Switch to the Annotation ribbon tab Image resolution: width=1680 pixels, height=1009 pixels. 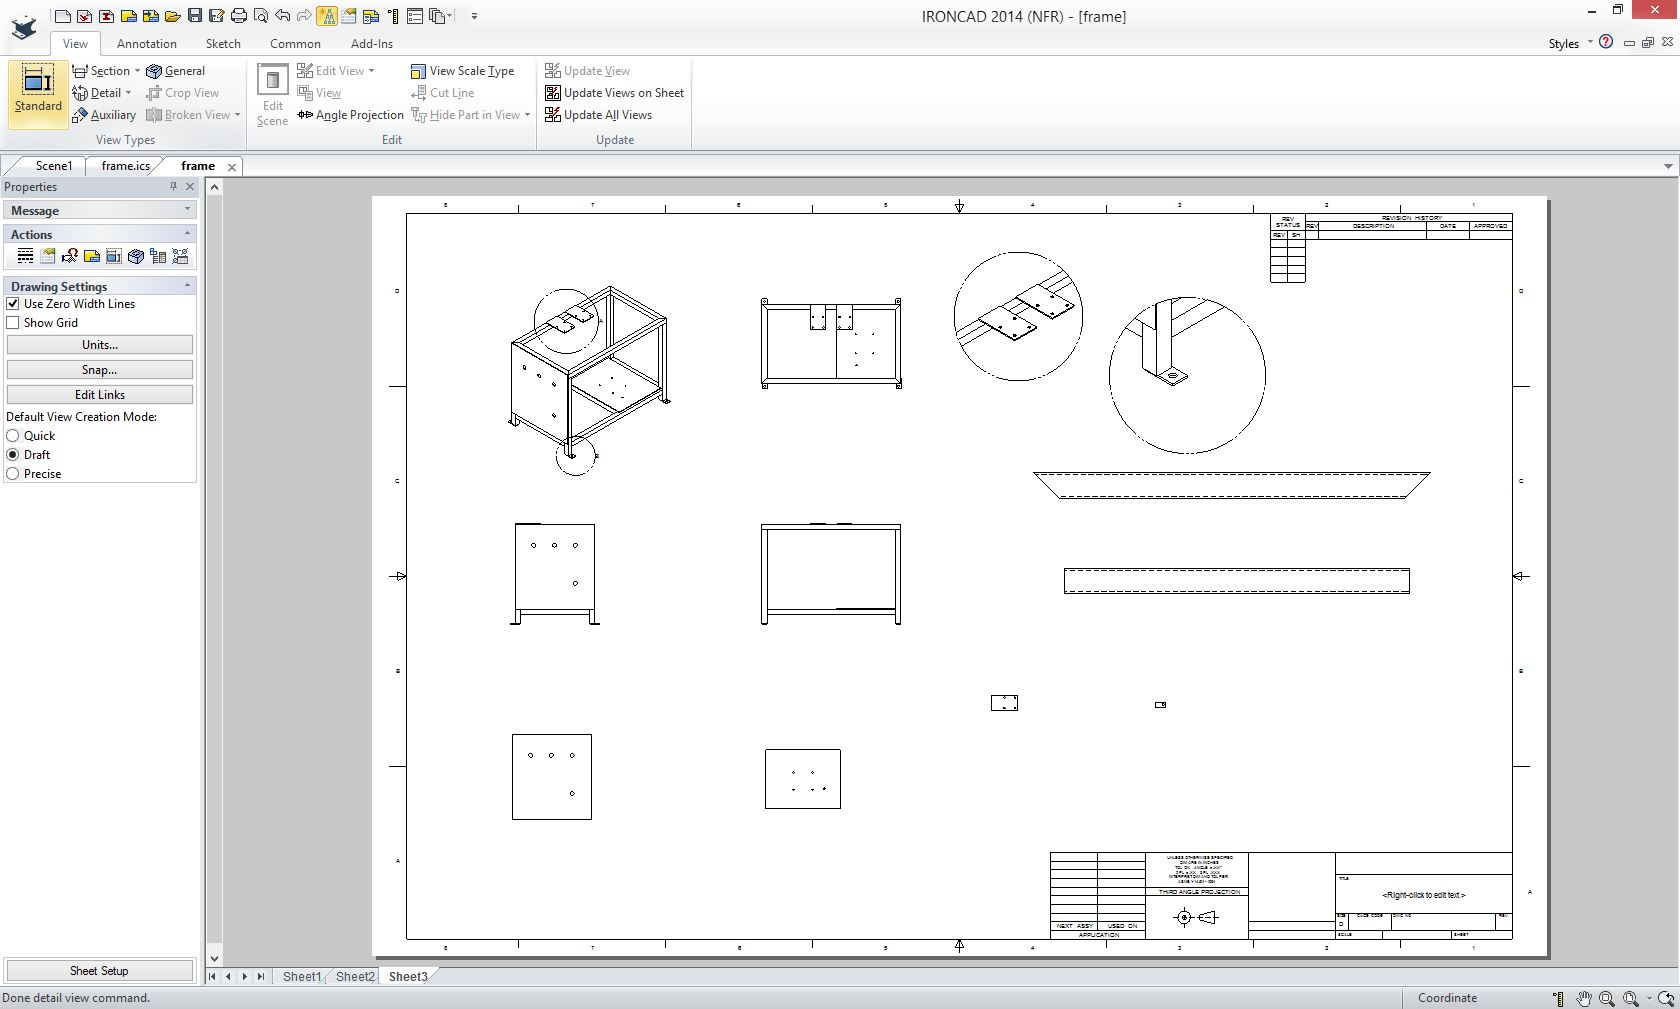coord(146,44)
